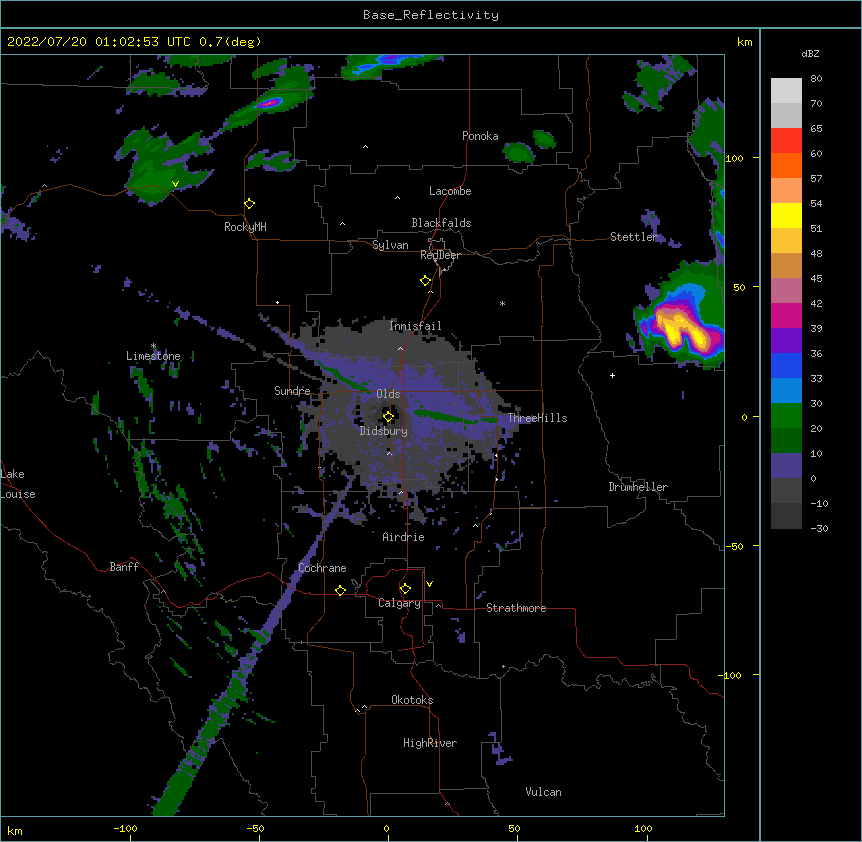Click the Base_Reflectivity title text
Viewport: 862px width, 842px height.
tap(431, 15)
